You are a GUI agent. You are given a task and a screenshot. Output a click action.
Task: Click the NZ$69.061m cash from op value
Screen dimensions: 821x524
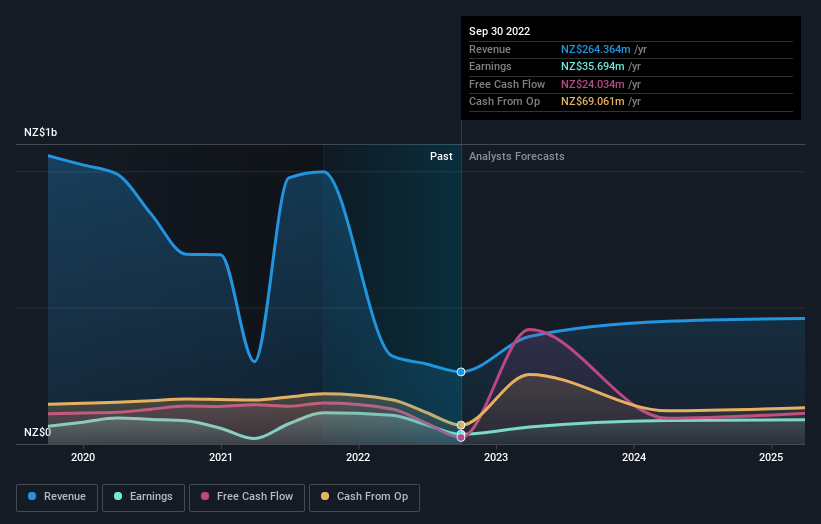(x=593, y=102)
